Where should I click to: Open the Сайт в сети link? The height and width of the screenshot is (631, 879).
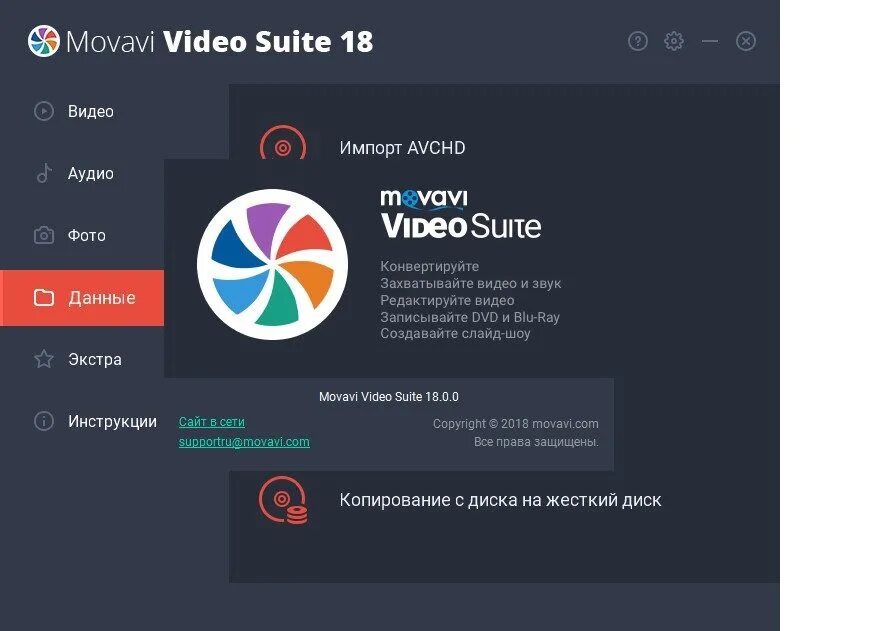pos(212,421)
